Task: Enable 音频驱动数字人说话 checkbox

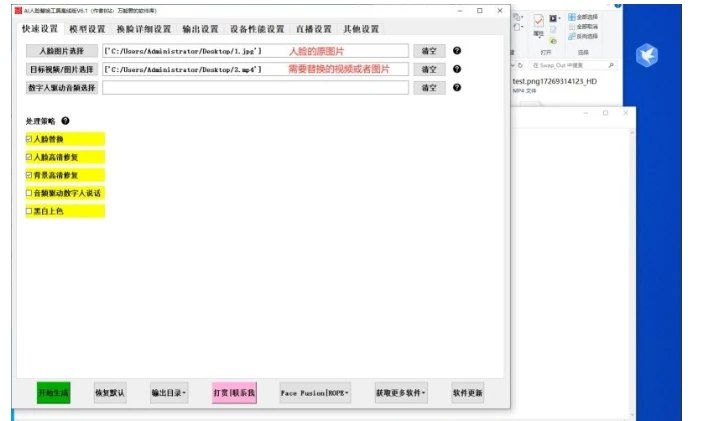Action: (x=29, y=193)
